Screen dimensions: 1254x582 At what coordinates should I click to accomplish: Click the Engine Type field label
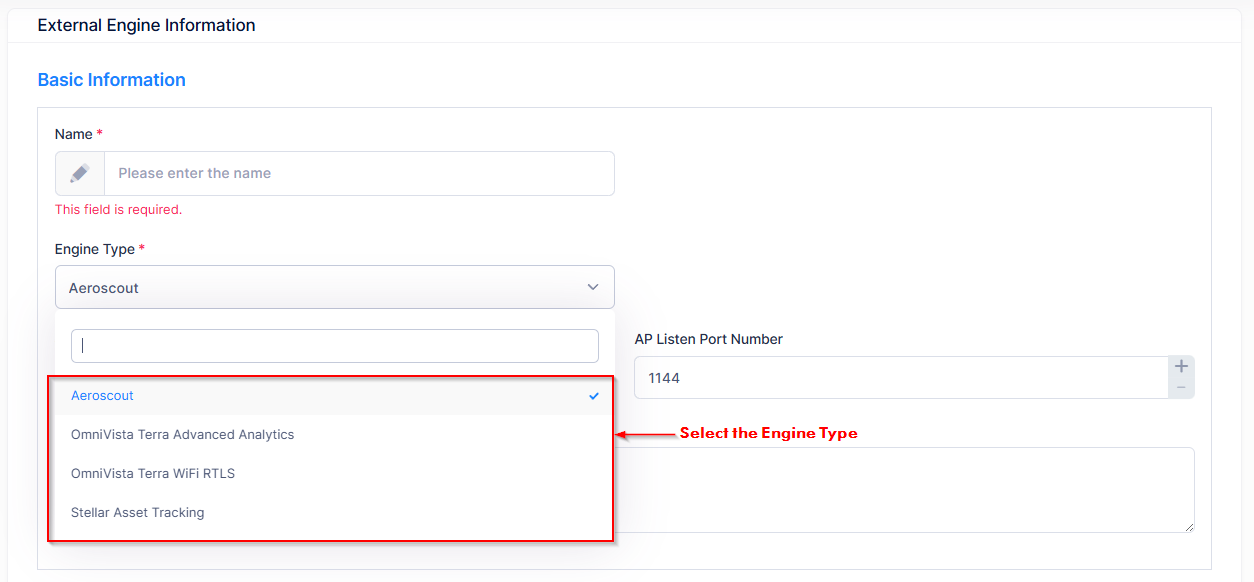pyautogui.click(x=95, y=249)
